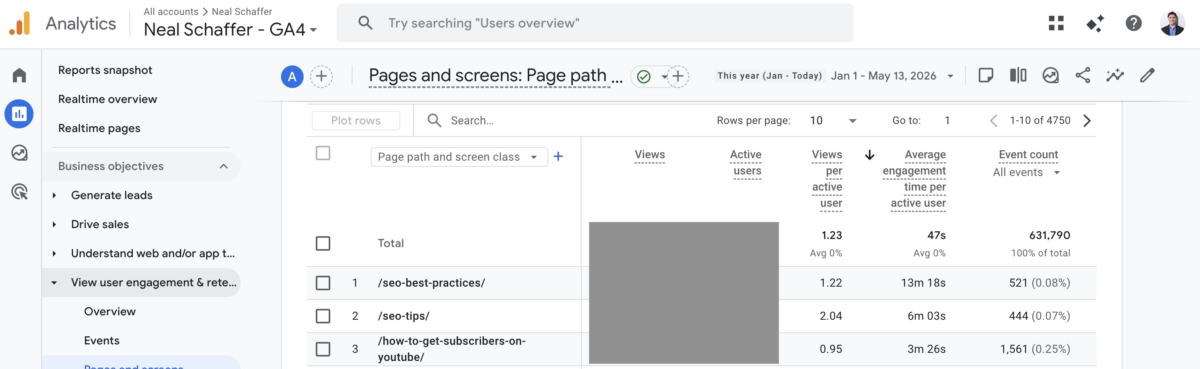Image resolution: width=1200 pixels, height=369 pixels.
Task: Open Realtime pages
Action: [99, 128]
